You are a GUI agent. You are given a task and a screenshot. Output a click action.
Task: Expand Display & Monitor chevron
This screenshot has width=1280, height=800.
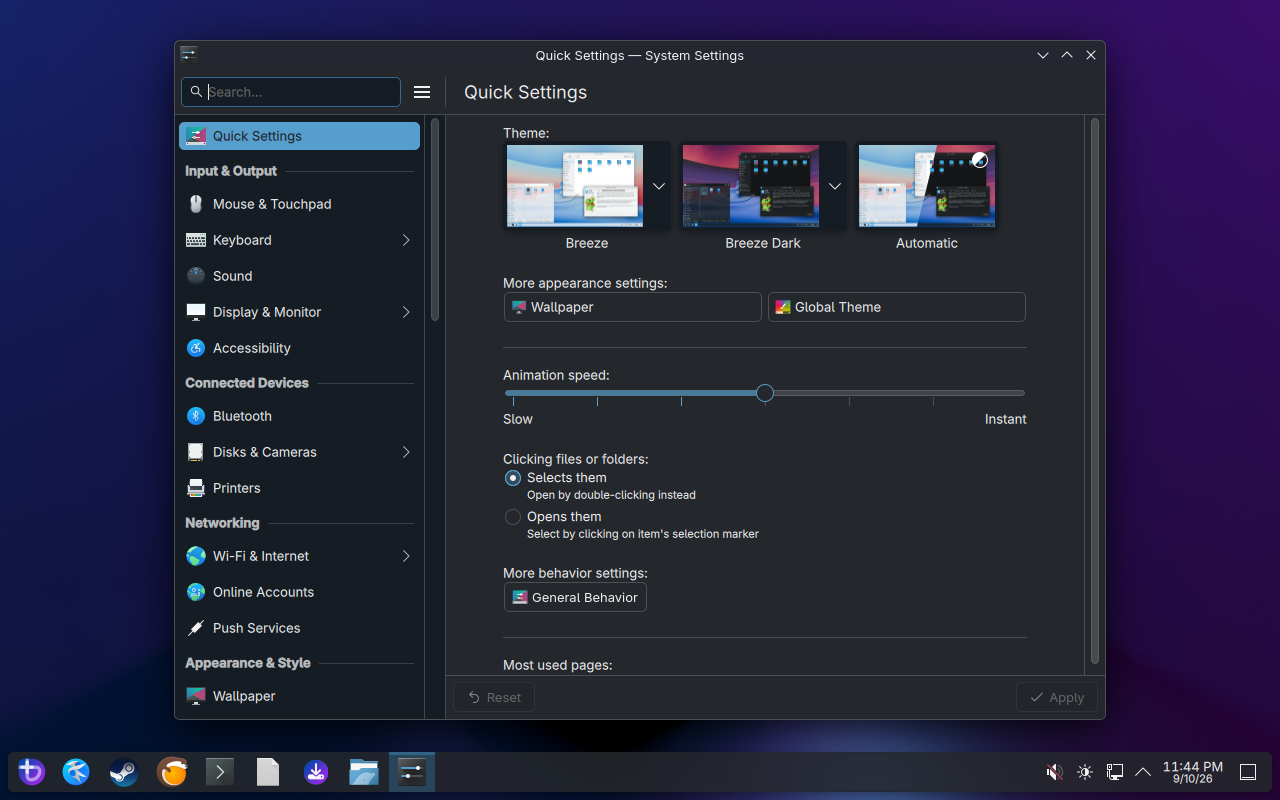pyautogui.click(x=406, y=312)
